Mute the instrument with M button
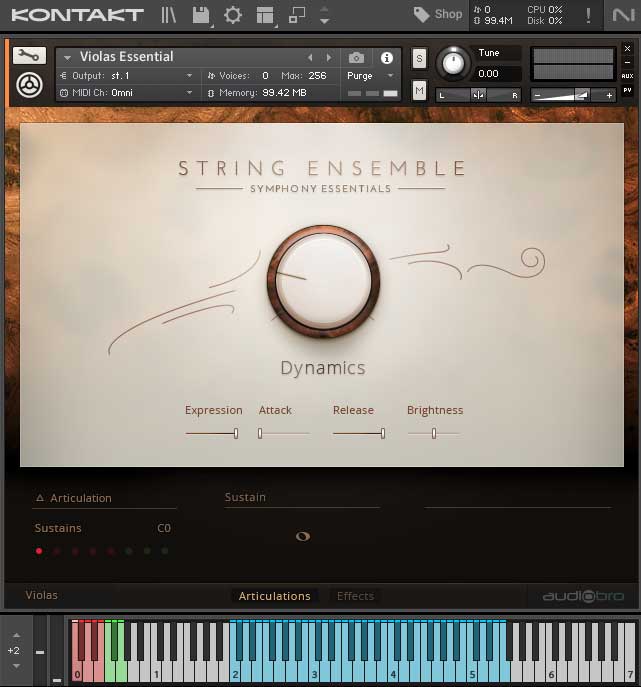The width and height of the screenshot is (641, 687). tap(419, 91)
